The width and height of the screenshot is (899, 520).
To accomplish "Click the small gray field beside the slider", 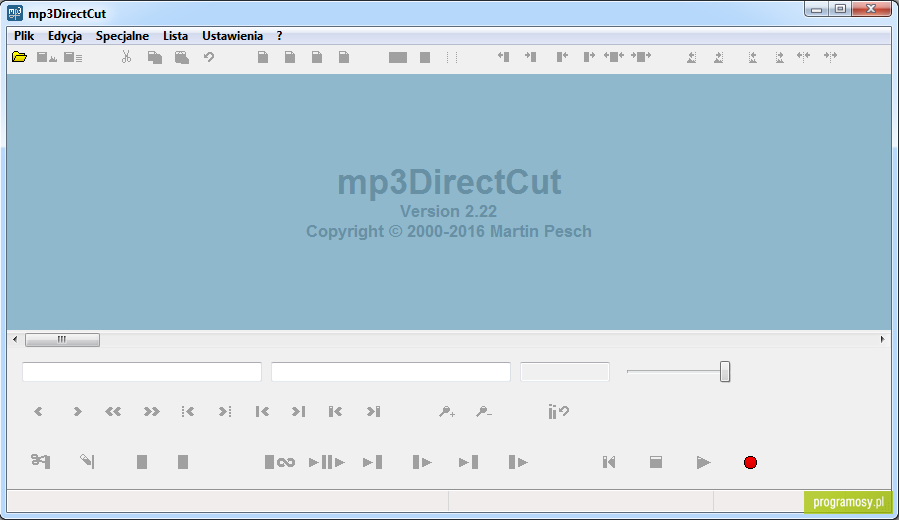I will pos(565,372).
